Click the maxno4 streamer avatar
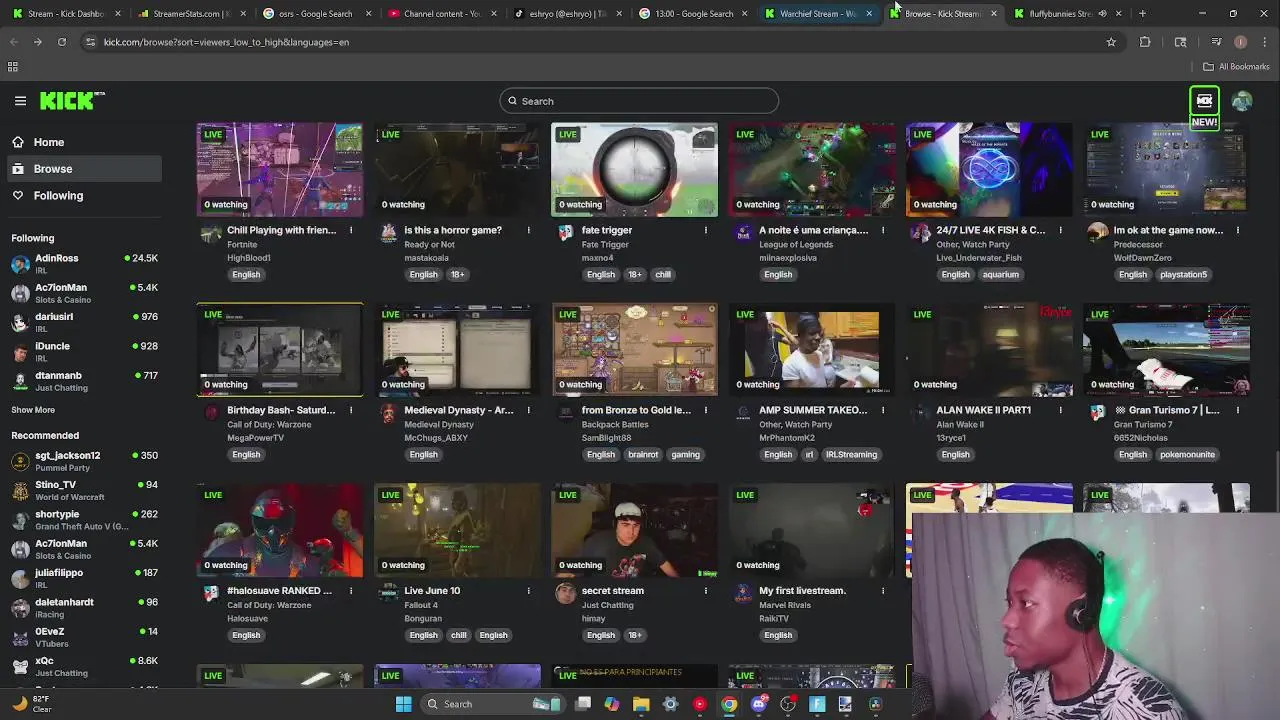 pos(565,232)
